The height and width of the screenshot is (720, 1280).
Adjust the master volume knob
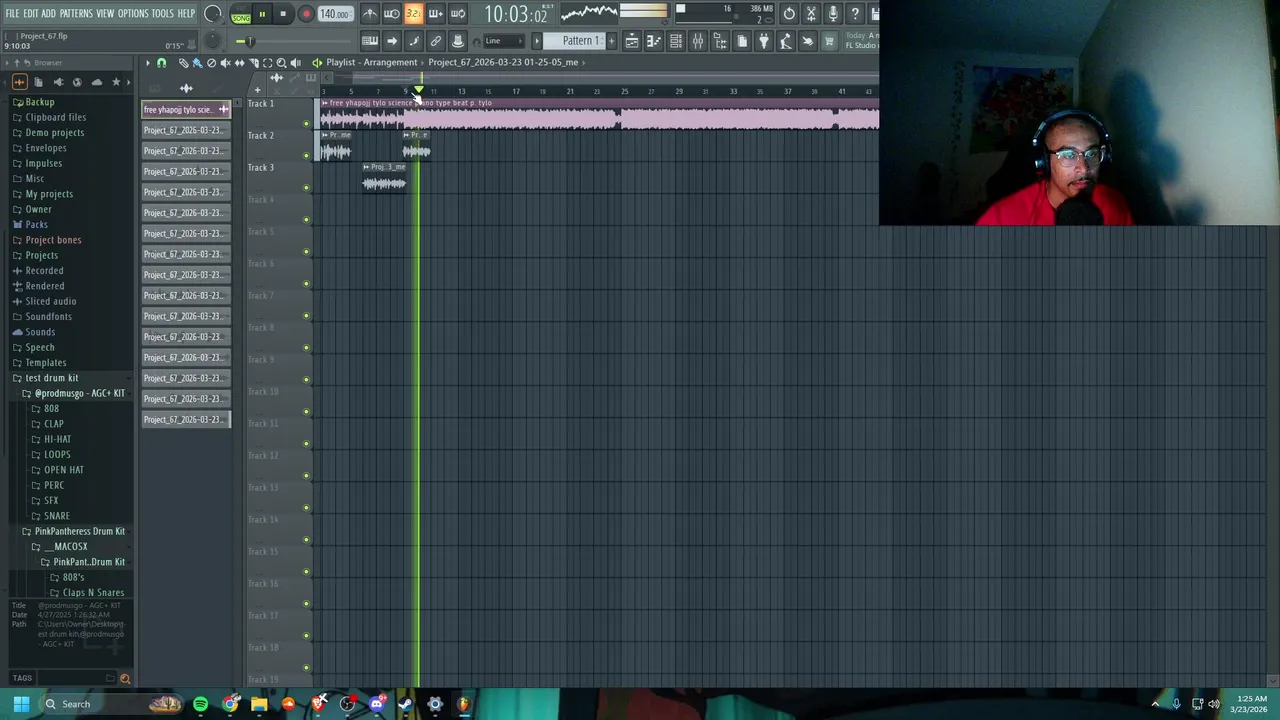(213, 14)
